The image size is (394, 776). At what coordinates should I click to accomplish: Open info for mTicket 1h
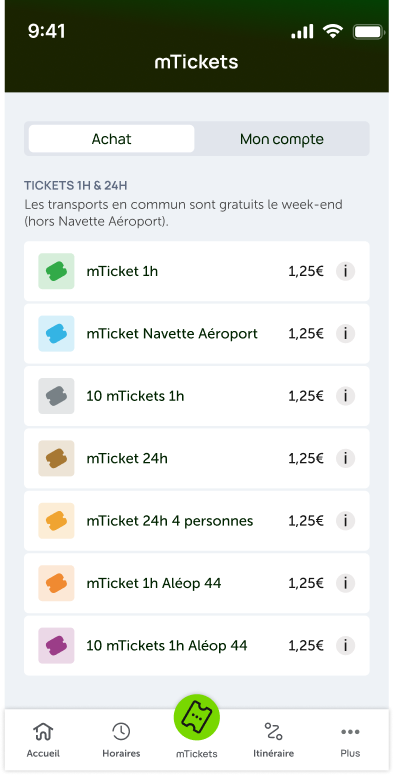pyautogui.click(x=345, y=271)
